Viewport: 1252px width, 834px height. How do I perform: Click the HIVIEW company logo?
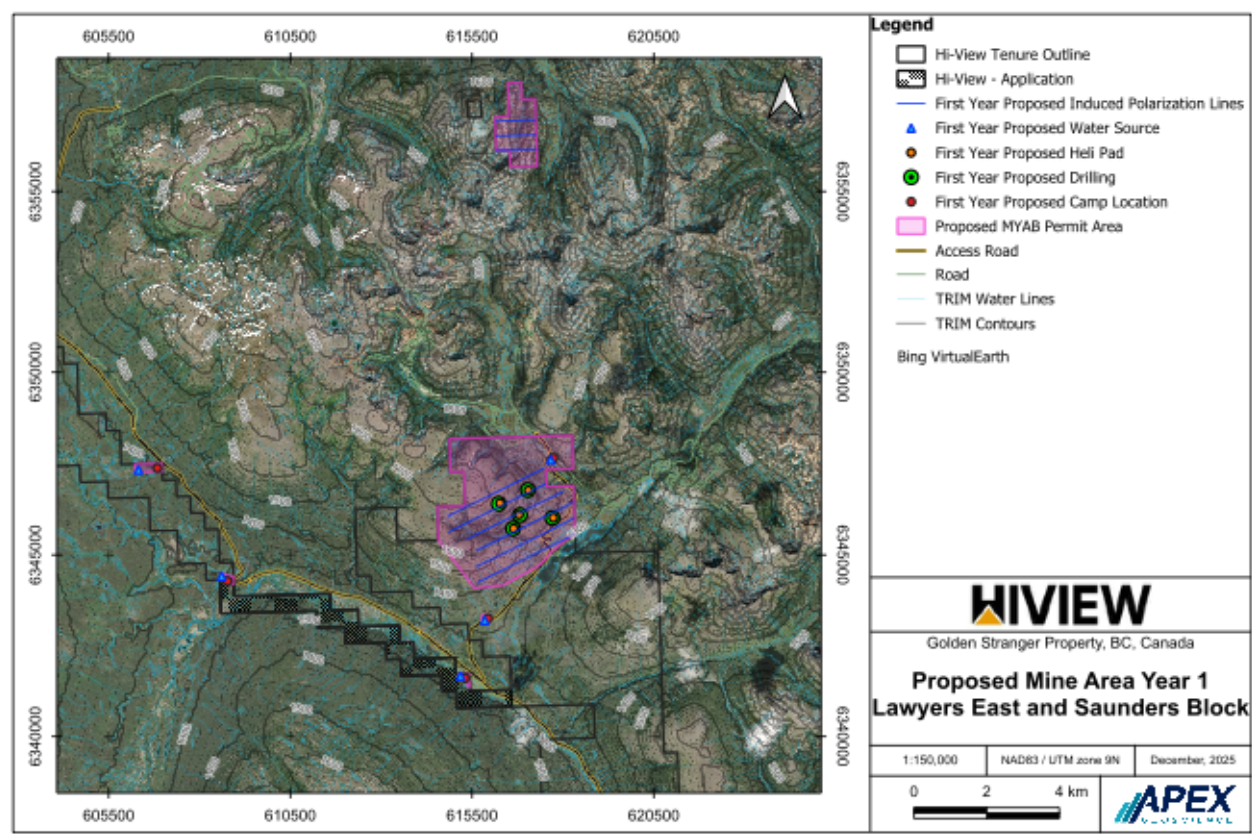pyautogui.click(x=1060, y=605)
